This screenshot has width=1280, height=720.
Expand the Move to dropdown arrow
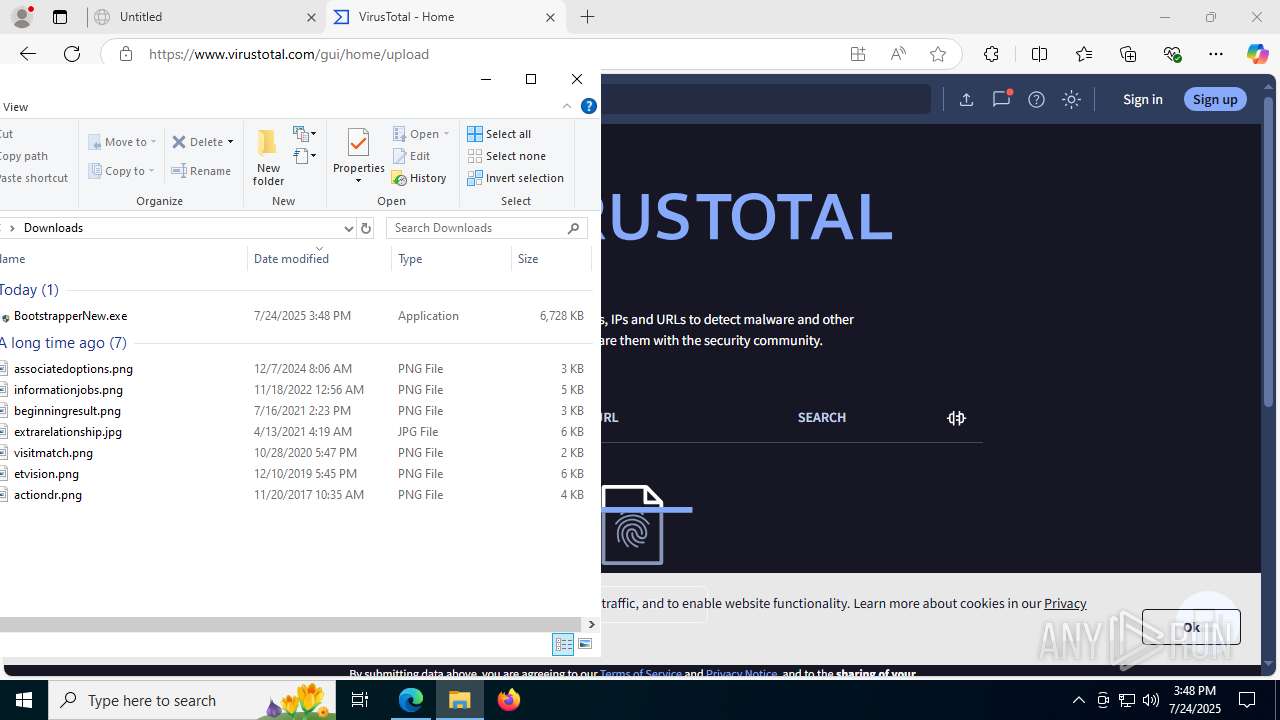pos(153,142)
